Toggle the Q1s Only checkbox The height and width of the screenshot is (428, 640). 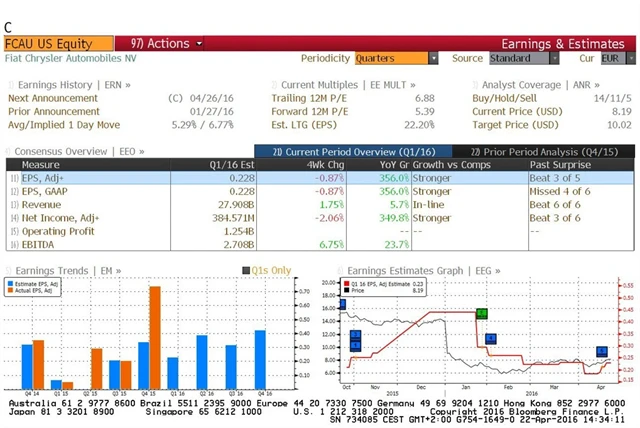245,271
